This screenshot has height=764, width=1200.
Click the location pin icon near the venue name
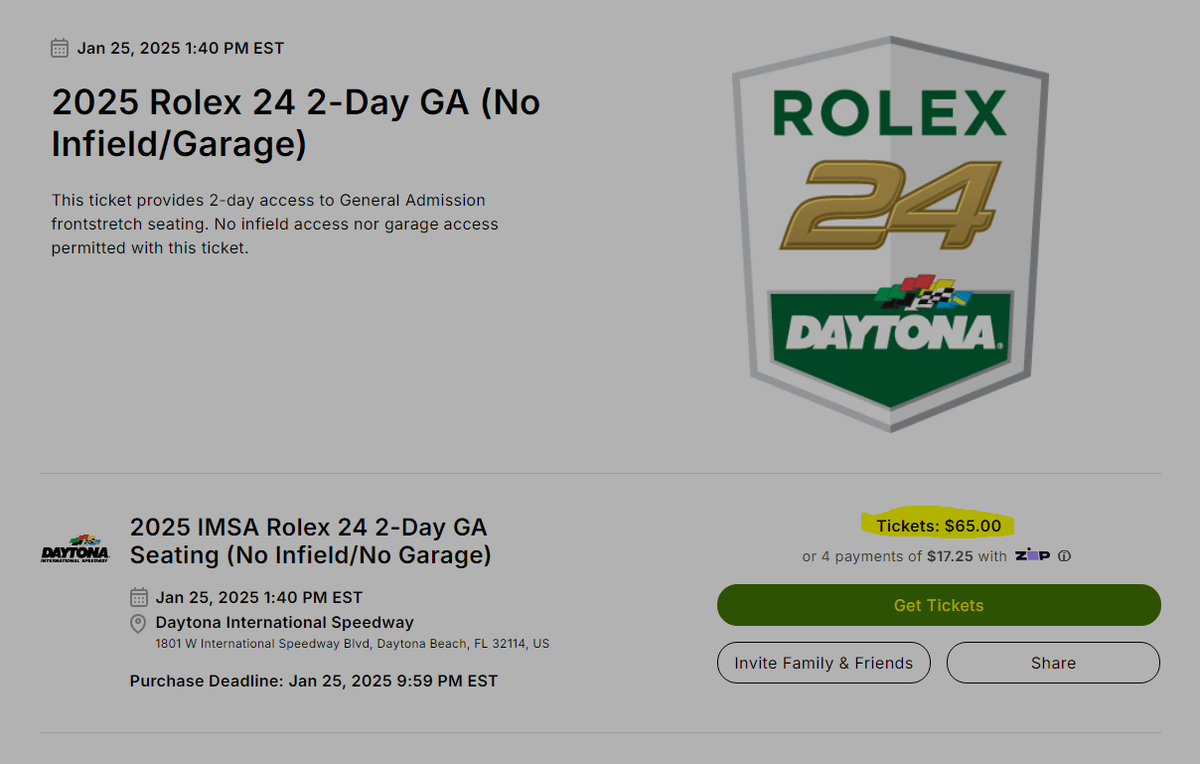(138, 624)
